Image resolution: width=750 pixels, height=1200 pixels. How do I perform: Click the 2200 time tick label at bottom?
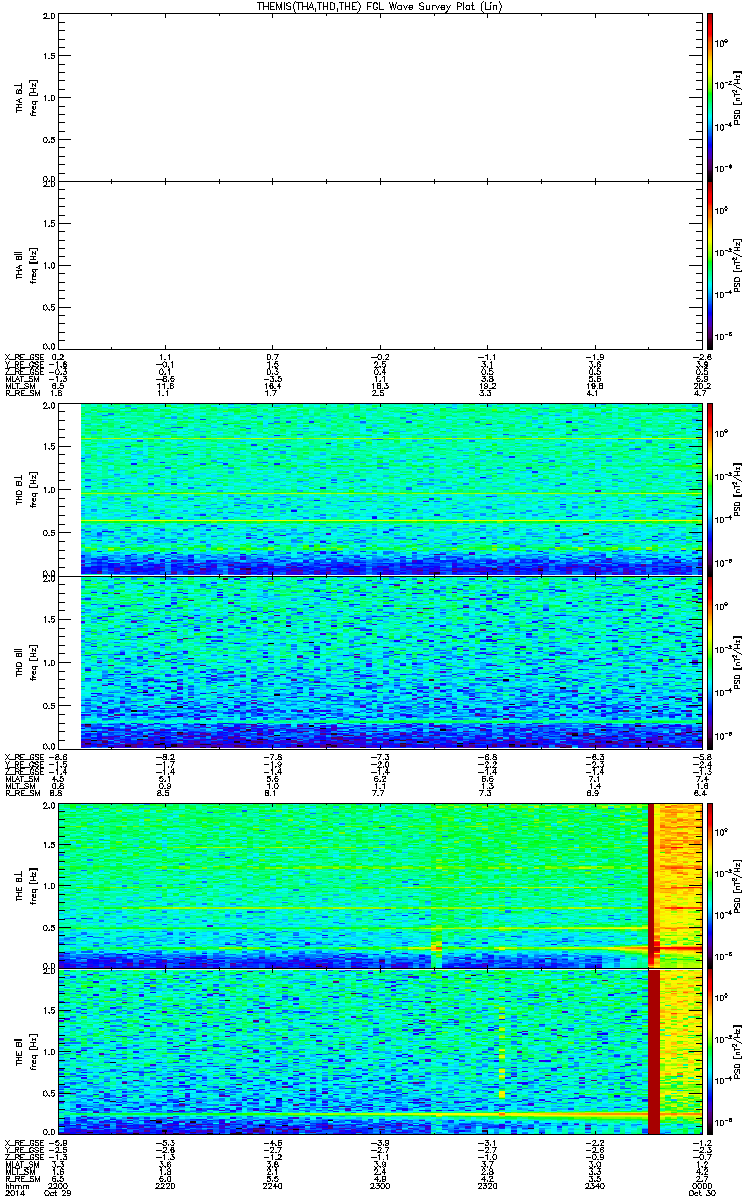pyautogui.click(x=60, y=1186)
